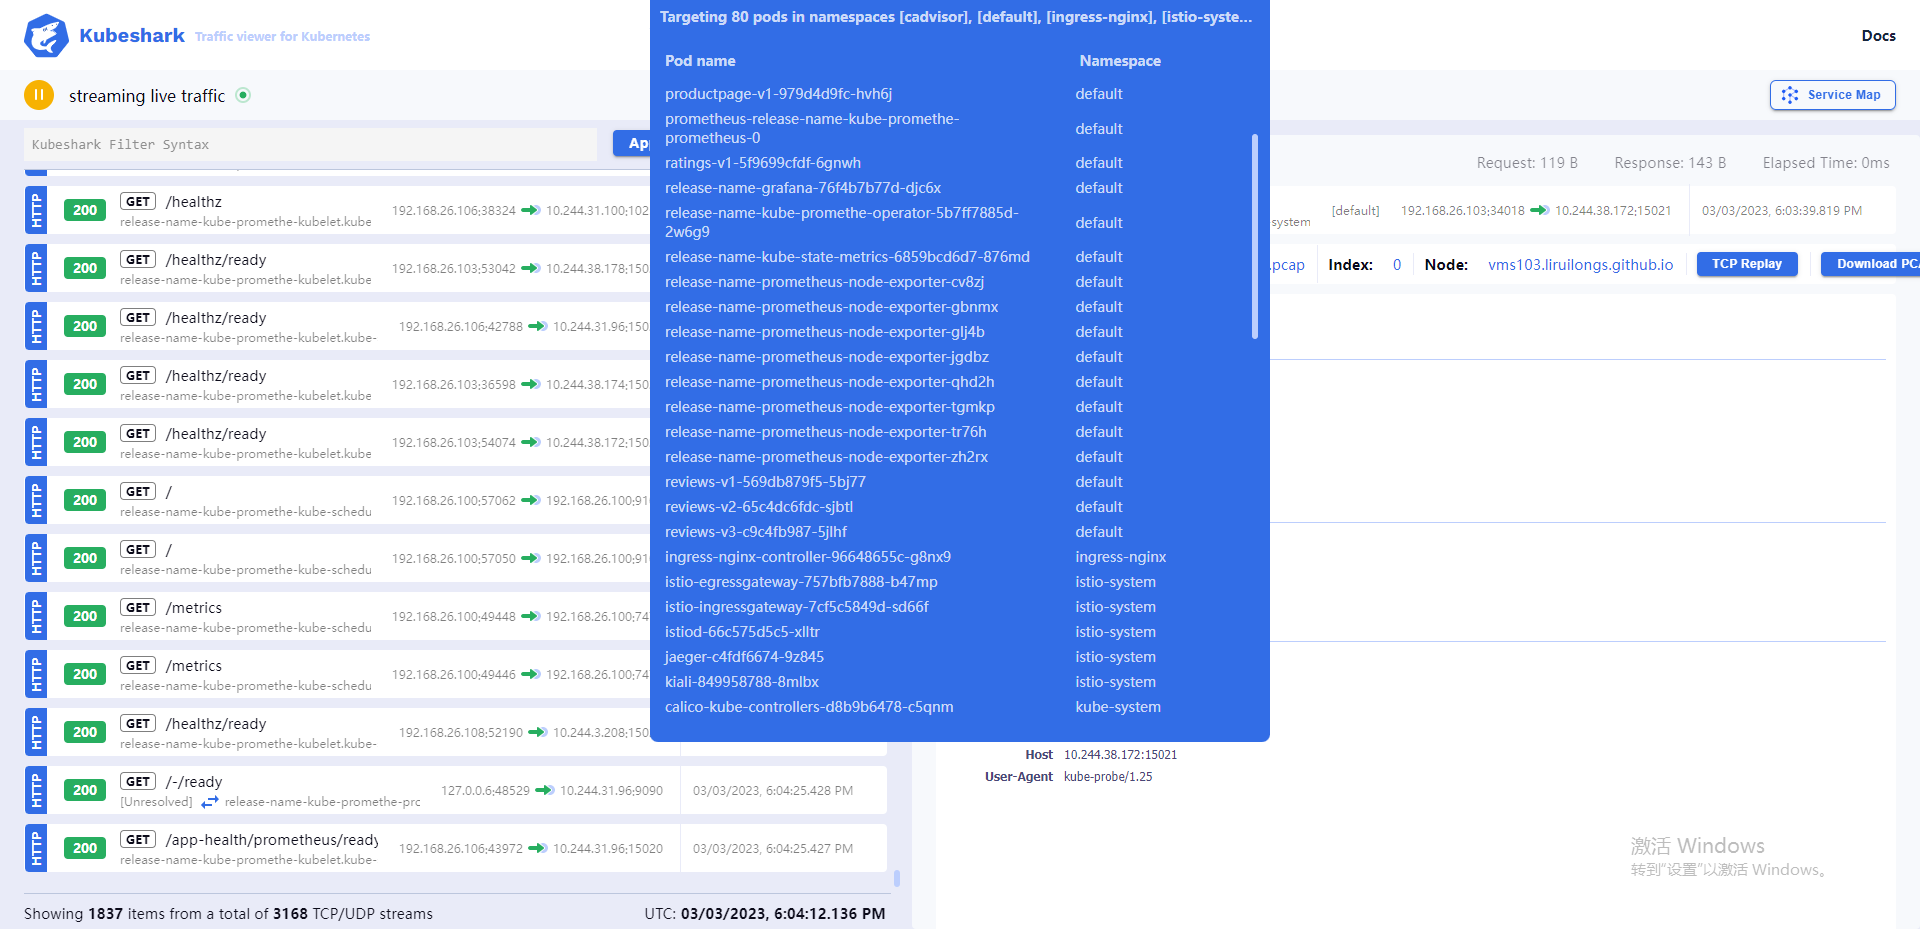This screenshot has width=1920, height=929.
Task: Click the kube-system namespace cell
Action: pos(1118,707)
